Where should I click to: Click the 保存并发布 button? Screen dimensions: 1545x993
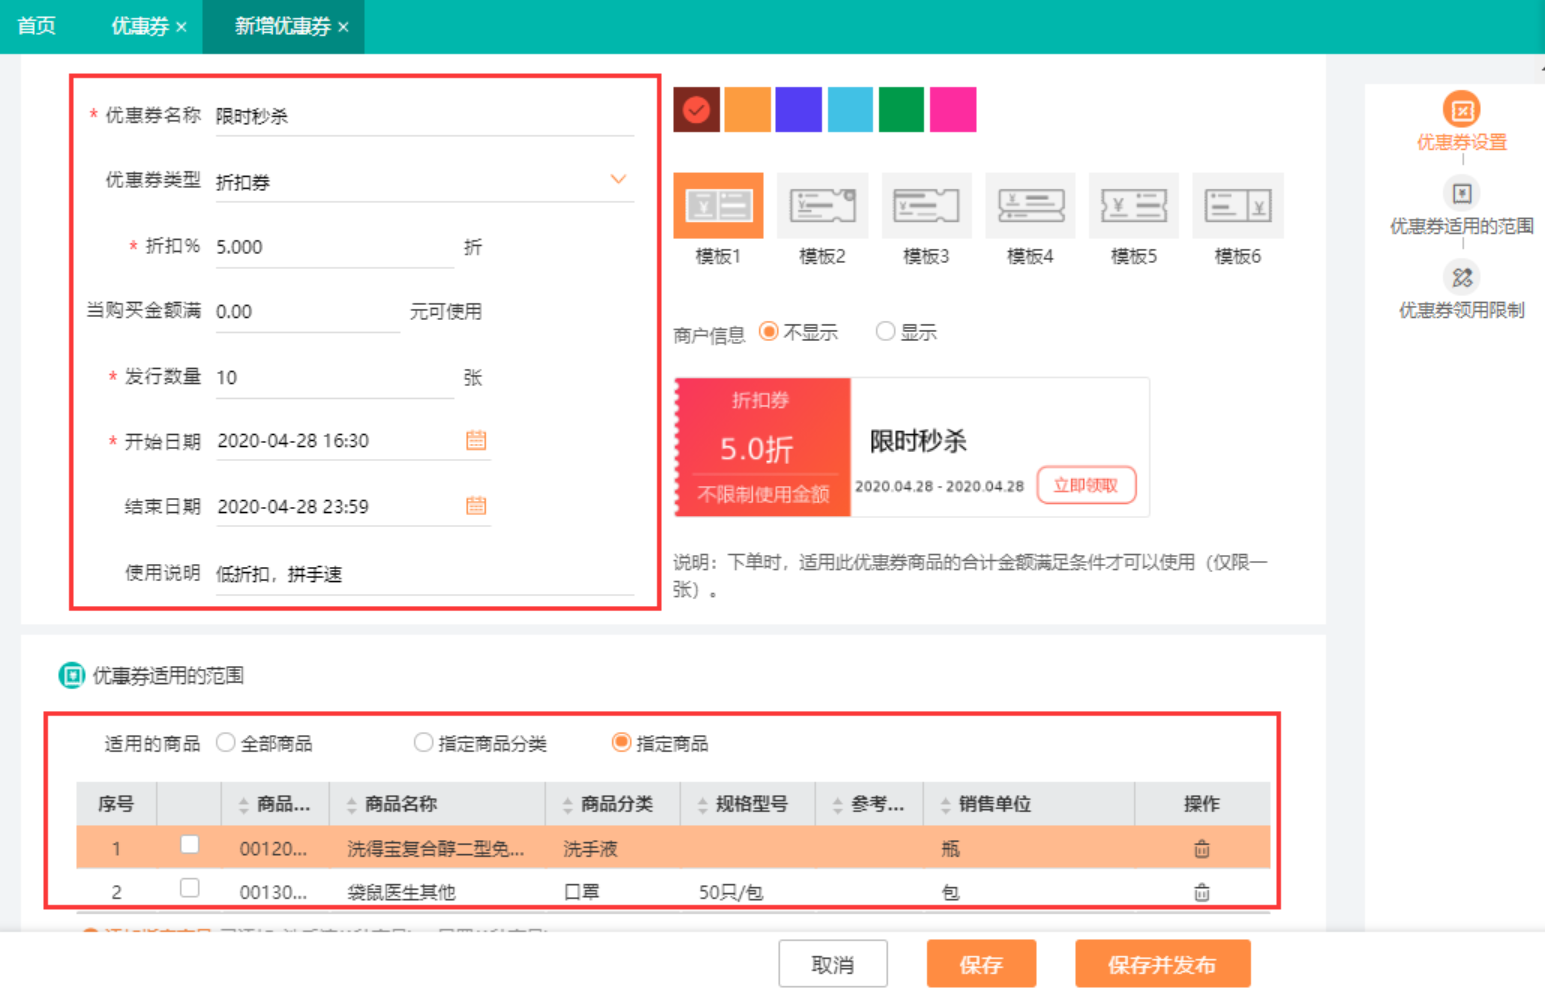1162,964
